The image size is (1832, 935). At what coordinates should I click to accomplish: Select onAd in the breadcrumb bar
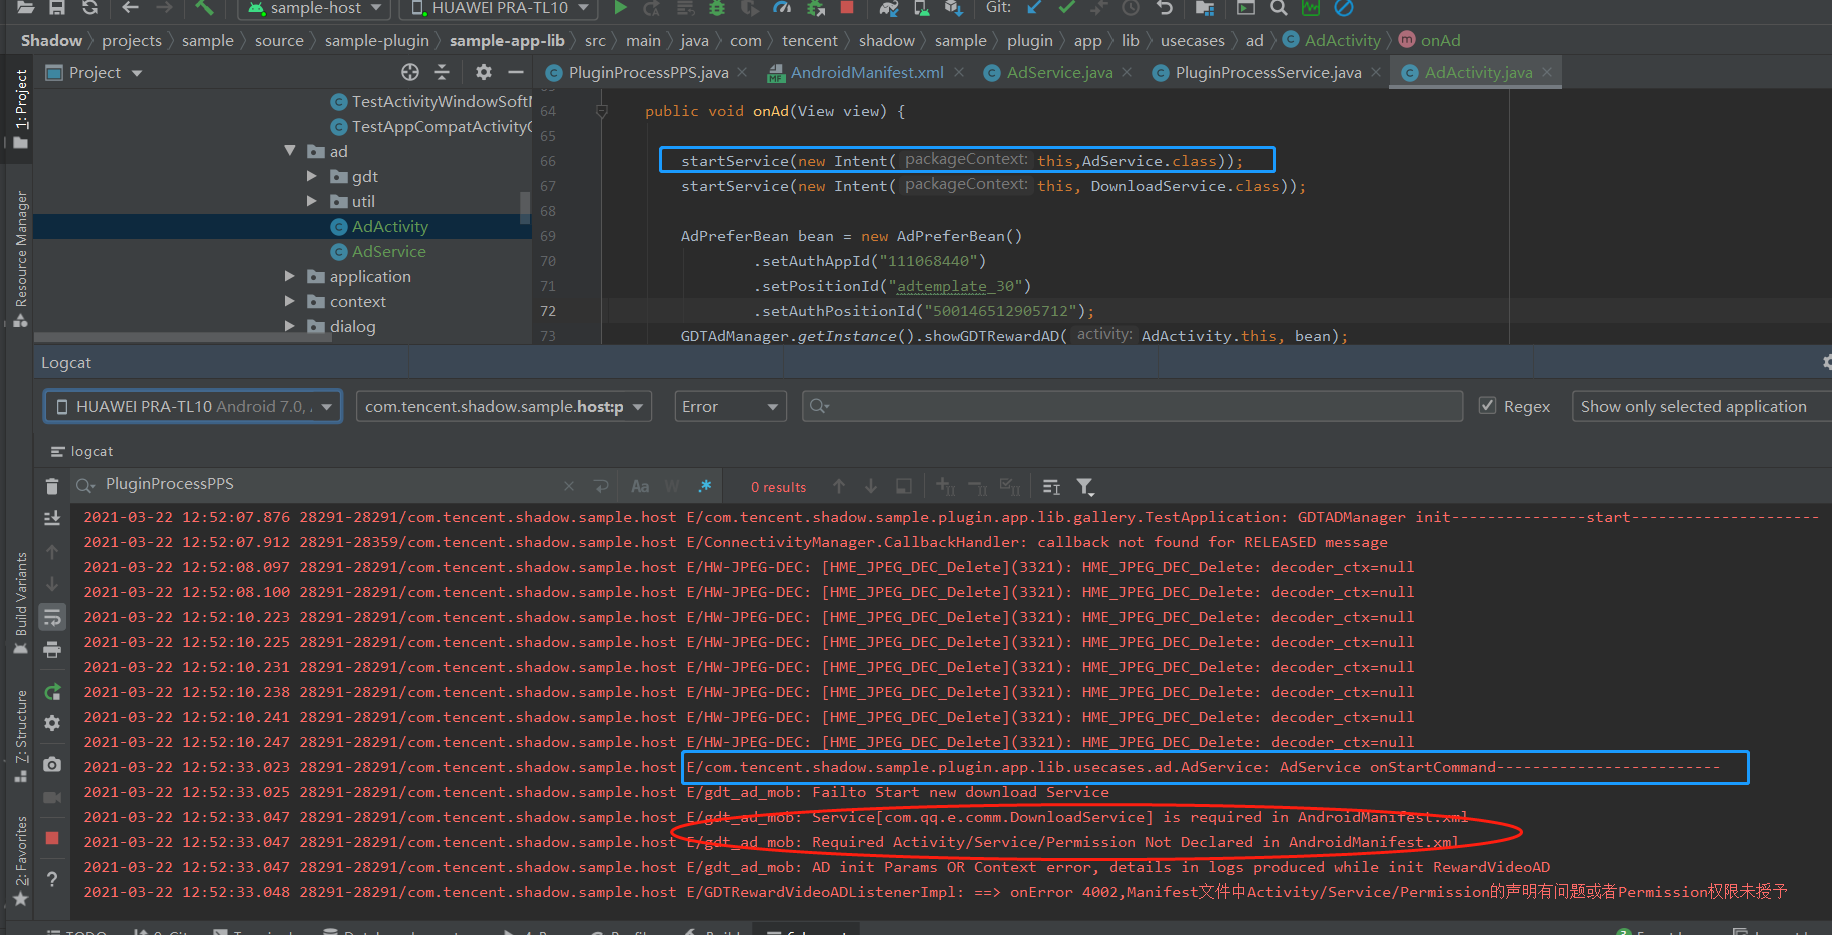click(x=1440, y=40)
